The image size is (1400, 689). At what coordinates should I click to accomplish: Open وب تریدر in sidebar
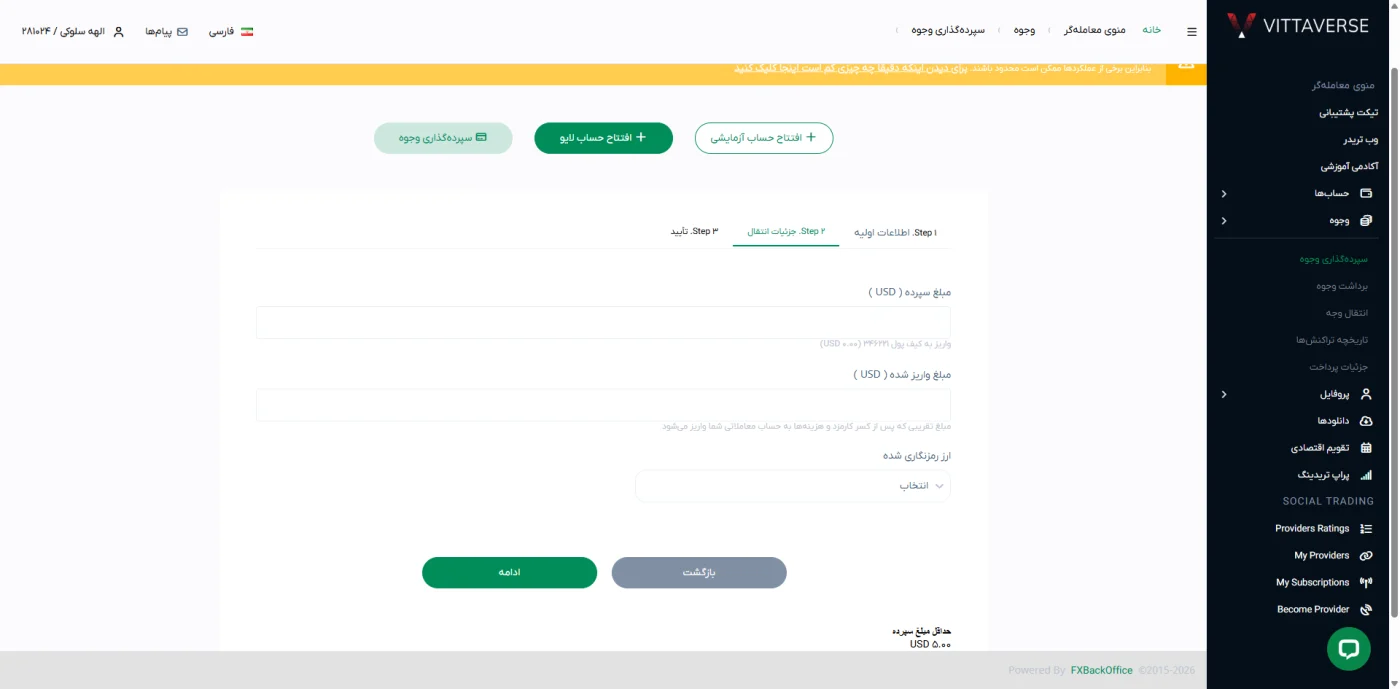[1360, 139]
